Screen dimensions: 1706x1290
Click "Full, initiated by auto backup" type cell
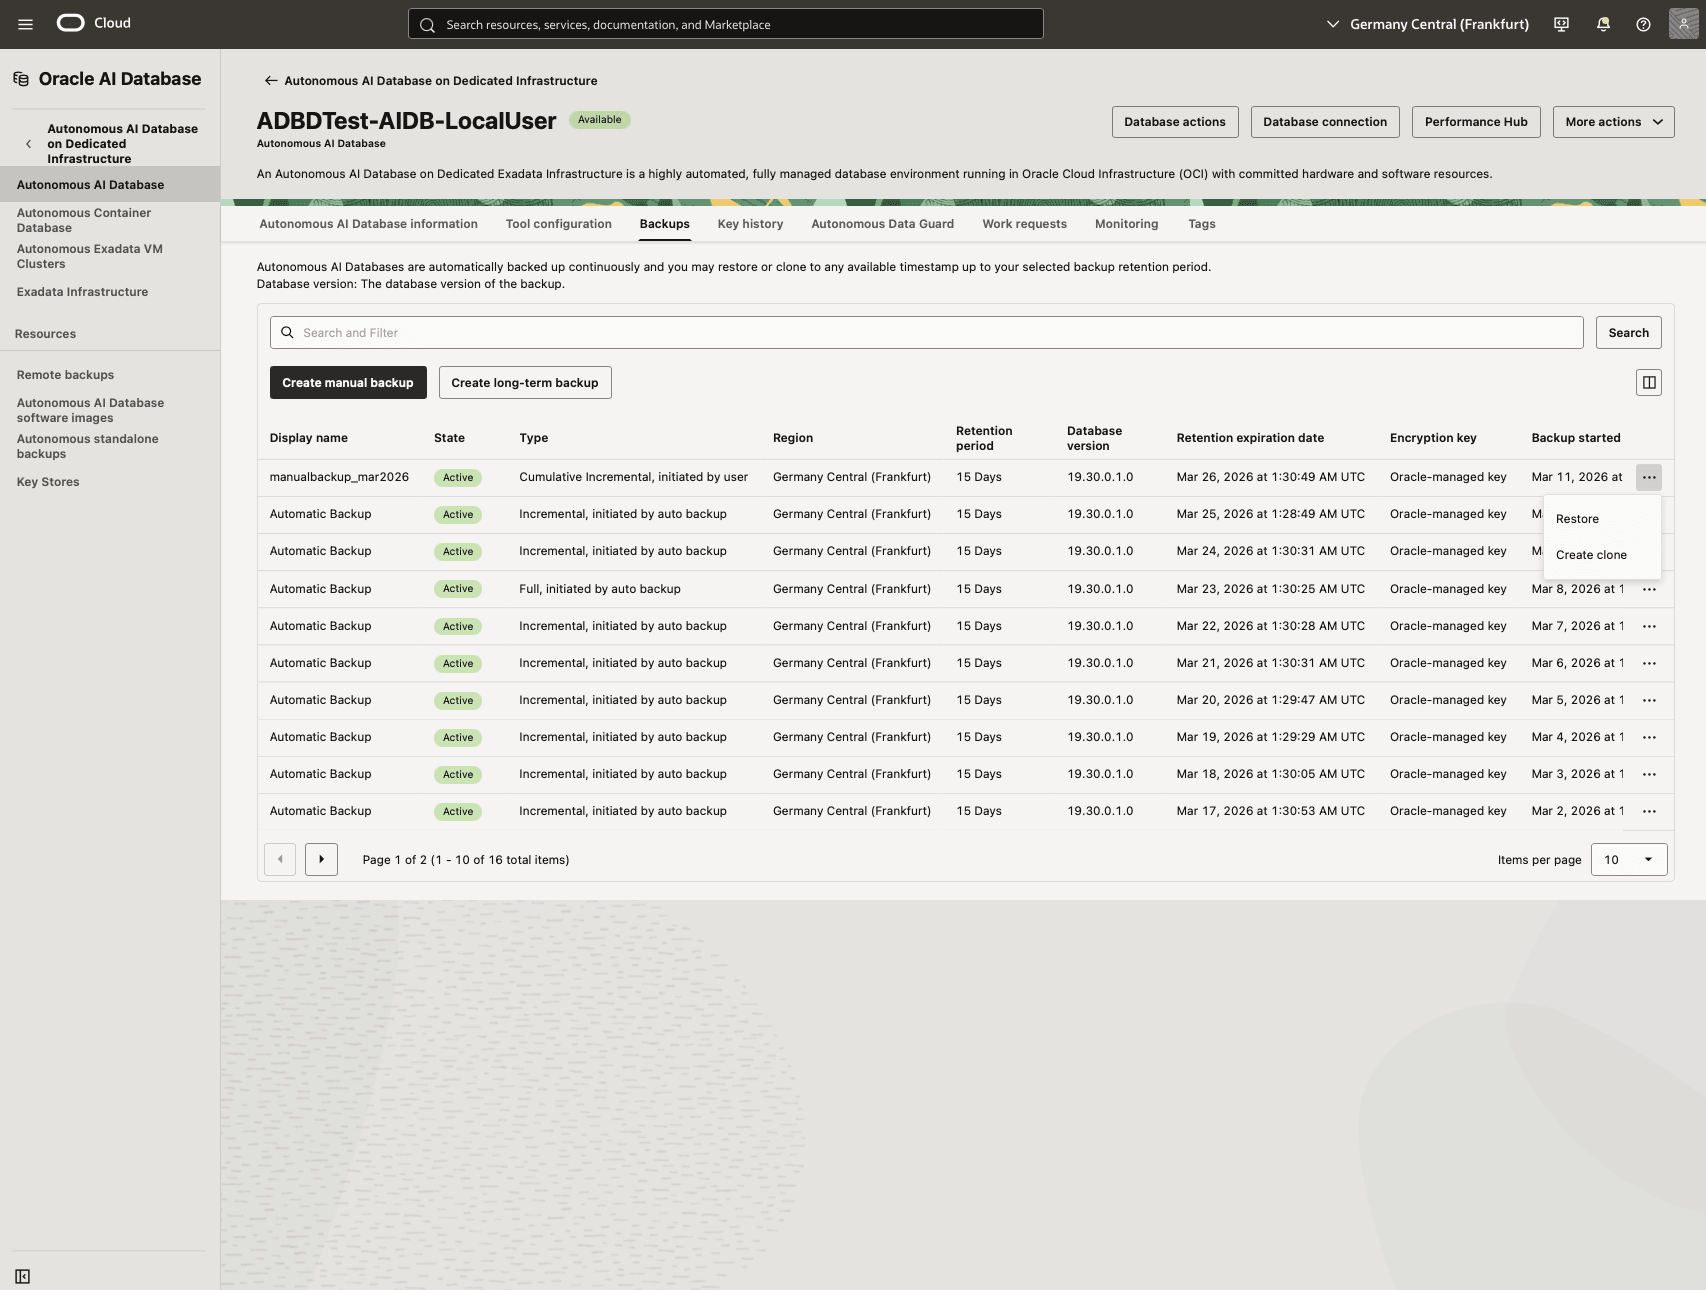click(600, 589)
